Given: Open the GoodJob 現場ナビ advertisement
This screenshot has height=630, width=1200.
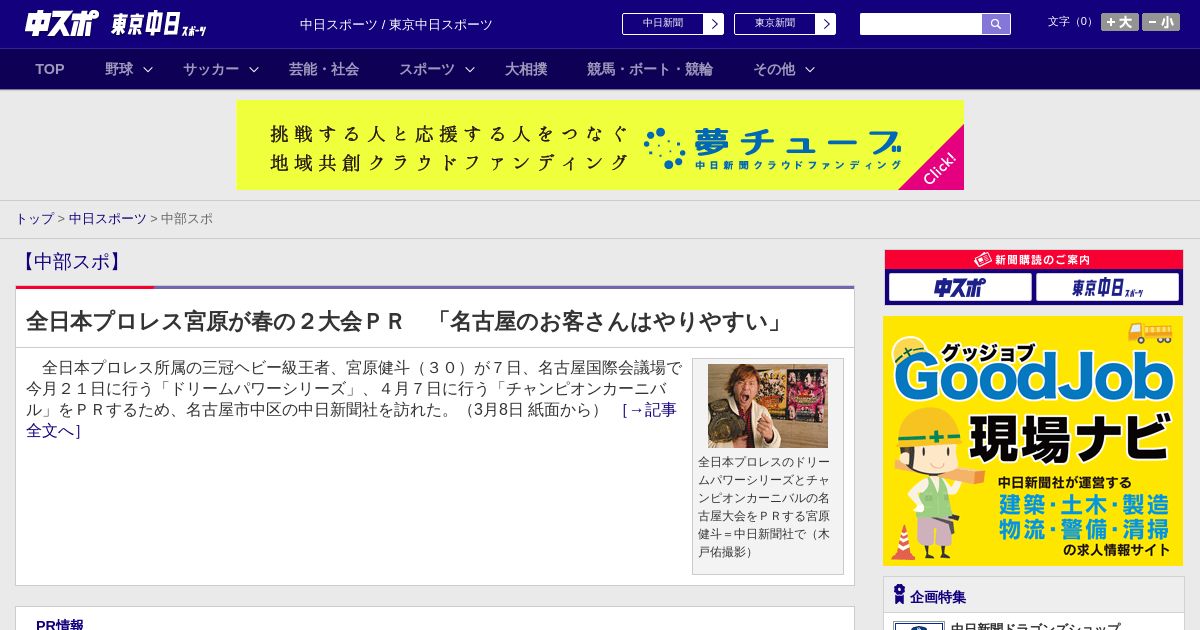Looking at the screenshot, I should (x=1033, y=441).
